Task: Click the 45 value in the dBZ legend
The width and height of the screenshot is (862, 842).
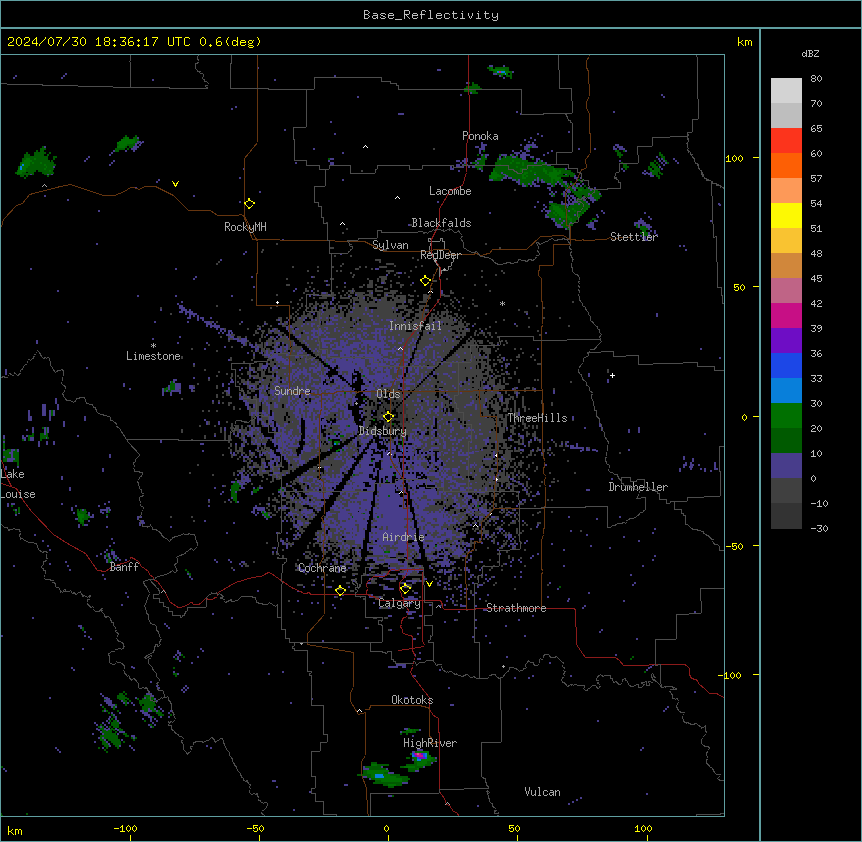Action: [816, 279]
